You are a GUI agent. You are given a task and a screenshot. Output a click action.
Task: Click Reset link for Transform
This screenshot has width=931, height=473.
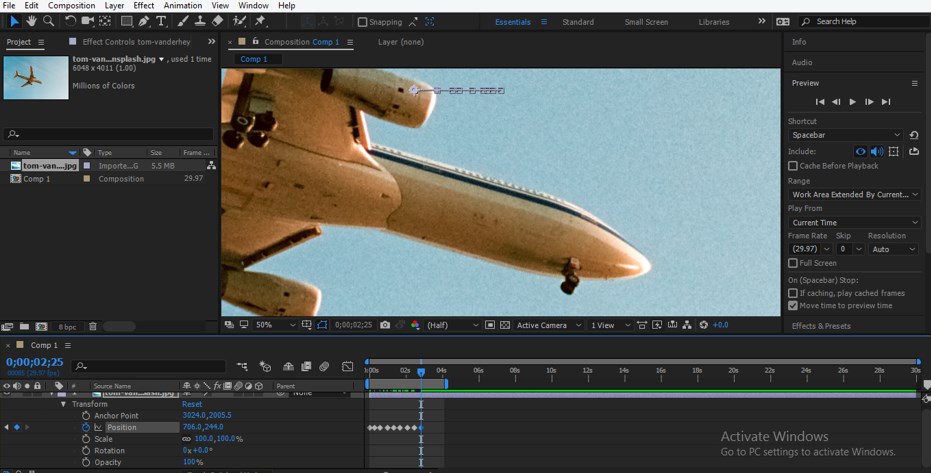192,404
